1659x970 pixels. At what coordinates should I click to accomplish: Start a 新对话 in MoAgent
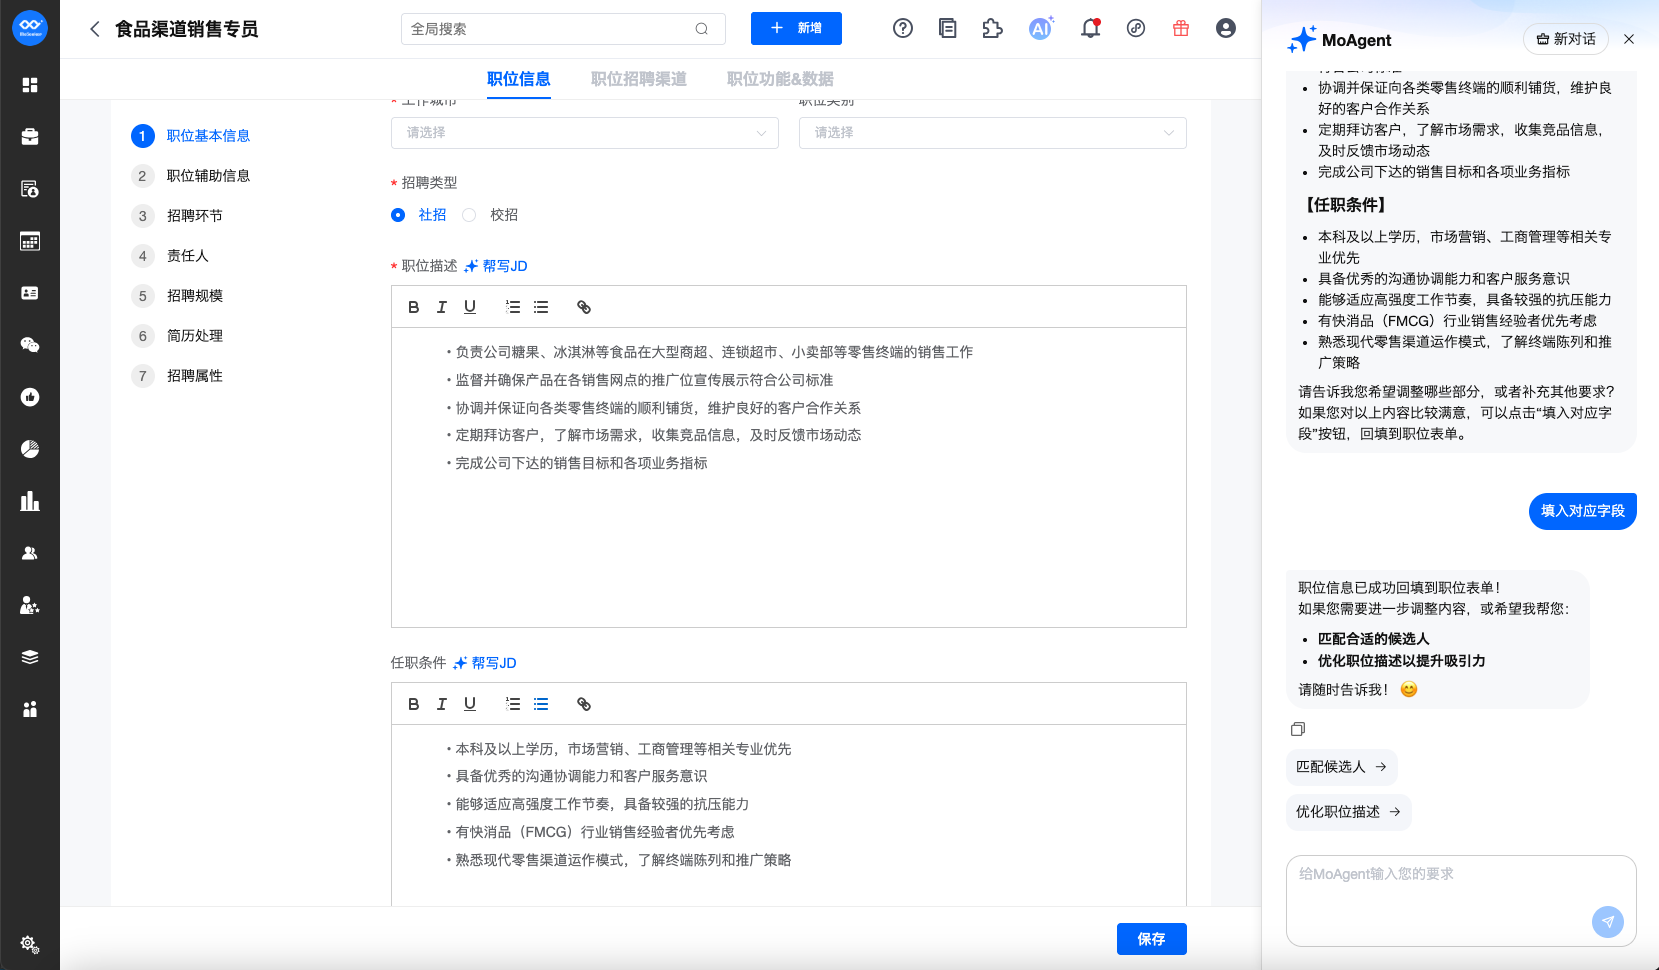tap(1566, 39)
